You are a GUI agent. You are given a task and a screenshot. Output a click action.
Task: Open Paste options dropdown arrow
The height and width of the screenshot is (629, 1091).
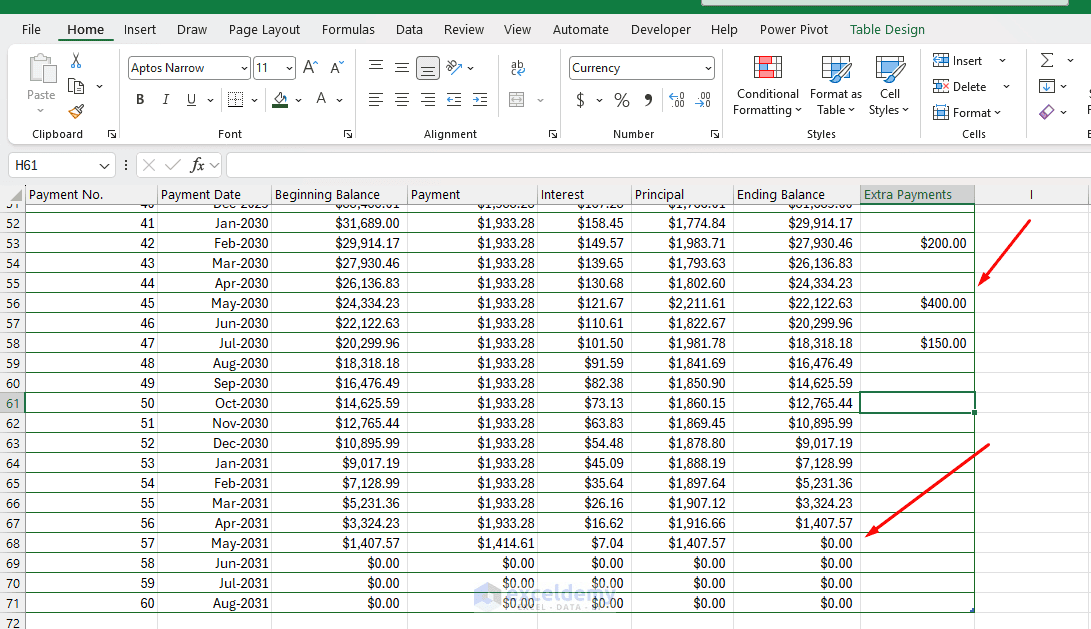[x=40, y=111]
